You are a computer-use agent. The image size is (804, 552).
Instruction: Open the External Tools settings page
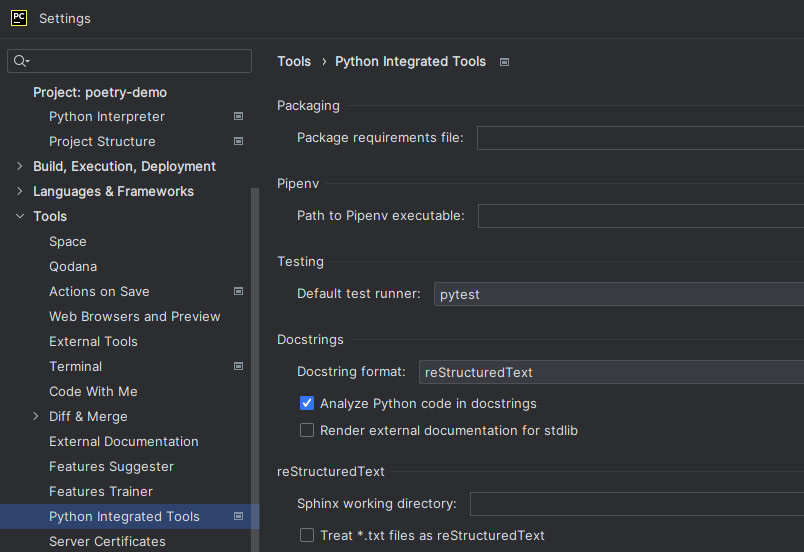[93, 342]
